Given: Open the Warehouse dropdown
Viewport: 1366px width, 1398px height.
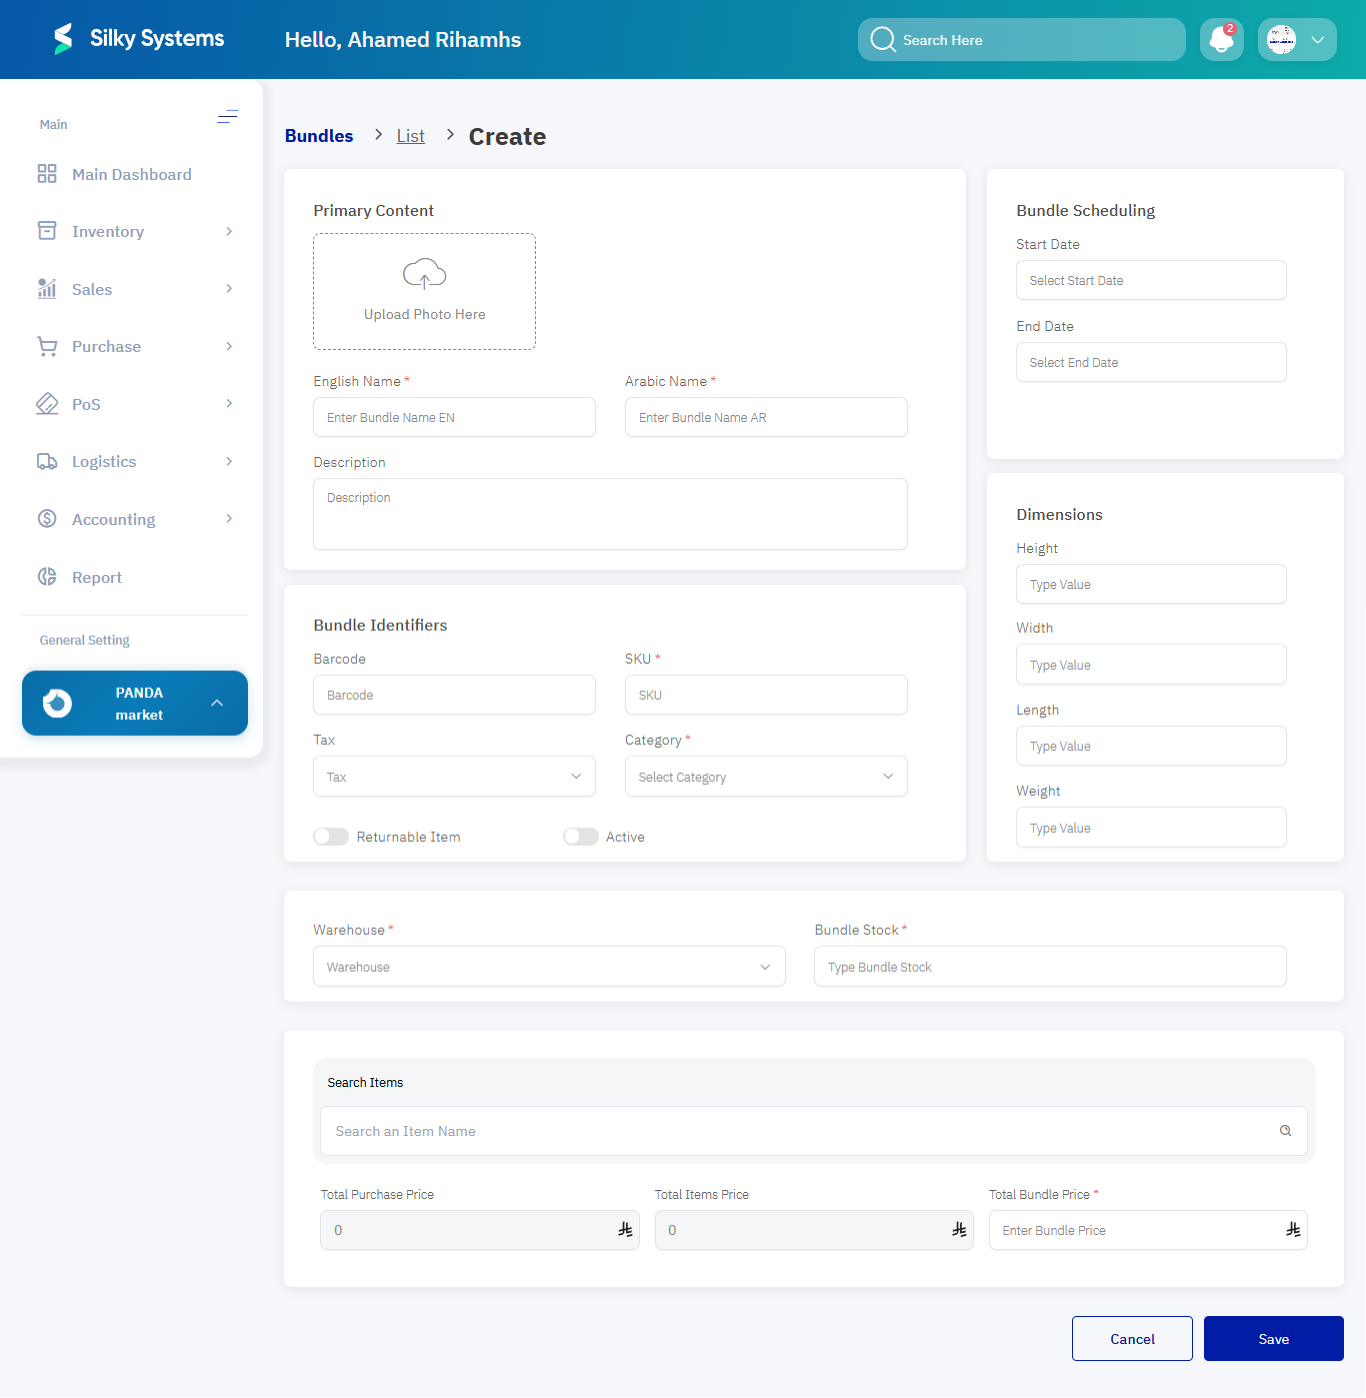Looking at the screenshot, I should click(x=765, y=966).
